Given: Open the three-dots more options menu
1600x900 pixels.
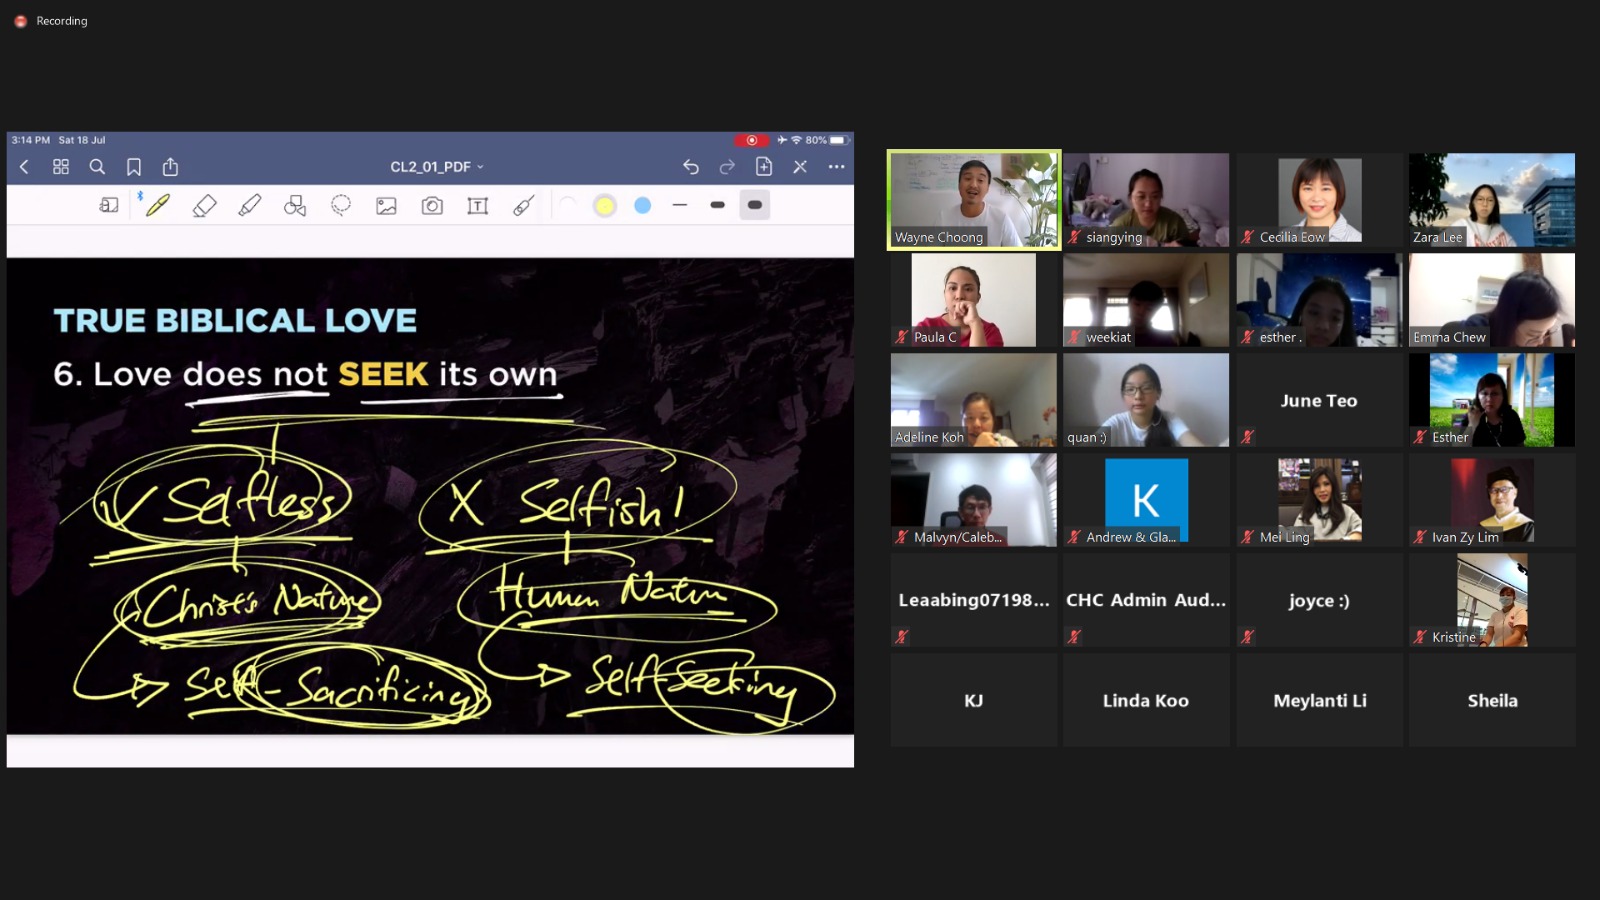Looking at the screenshot, I should point(836,167).
